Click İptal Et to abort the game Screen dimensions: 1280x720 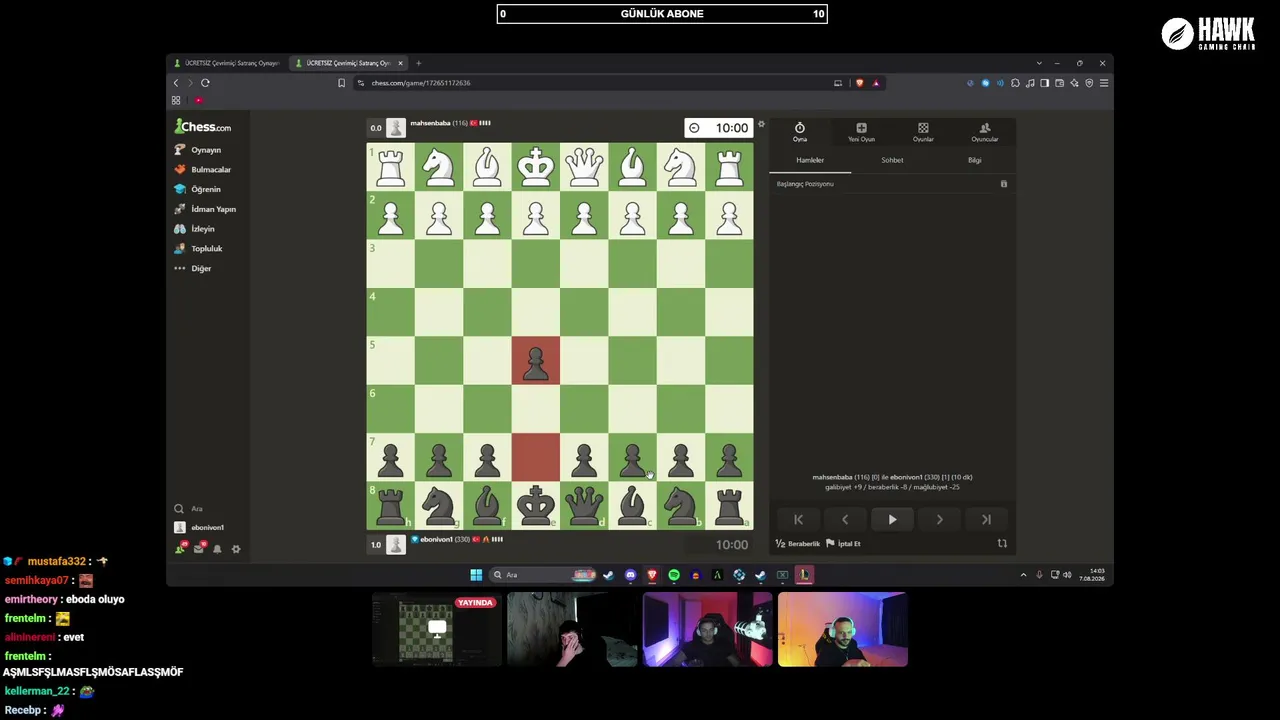click(x=843, y=544)
